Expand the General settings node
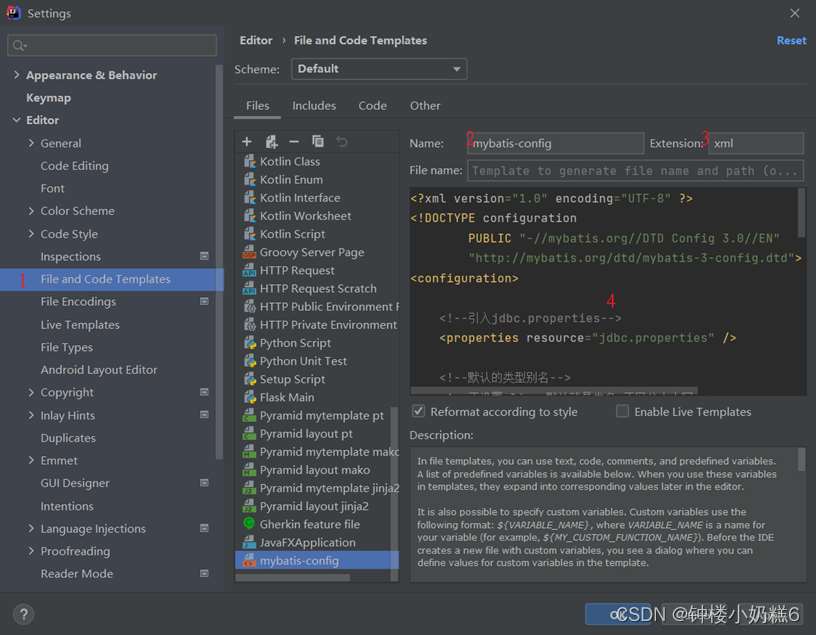 tap(31, 143)
